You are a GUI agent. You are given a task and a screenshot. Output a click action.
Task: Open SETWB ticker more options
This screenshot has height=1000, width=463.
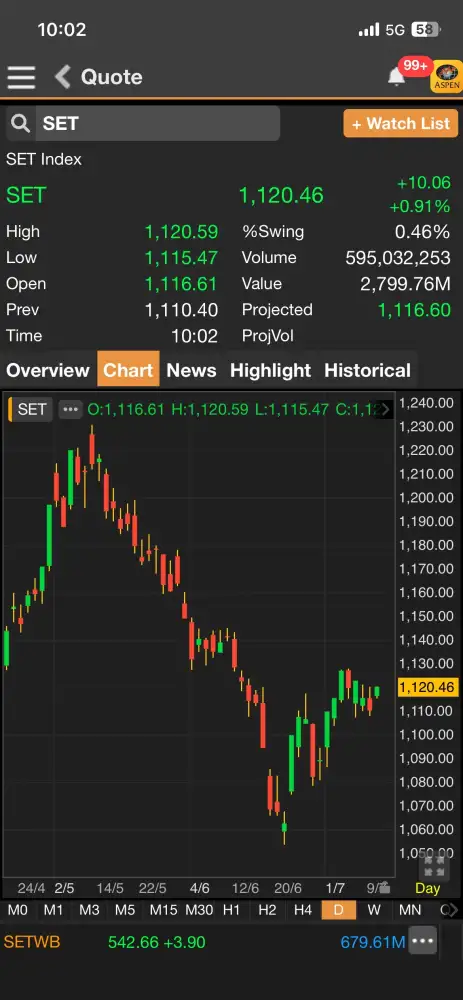pyautogui.click(x=422, y=941)
